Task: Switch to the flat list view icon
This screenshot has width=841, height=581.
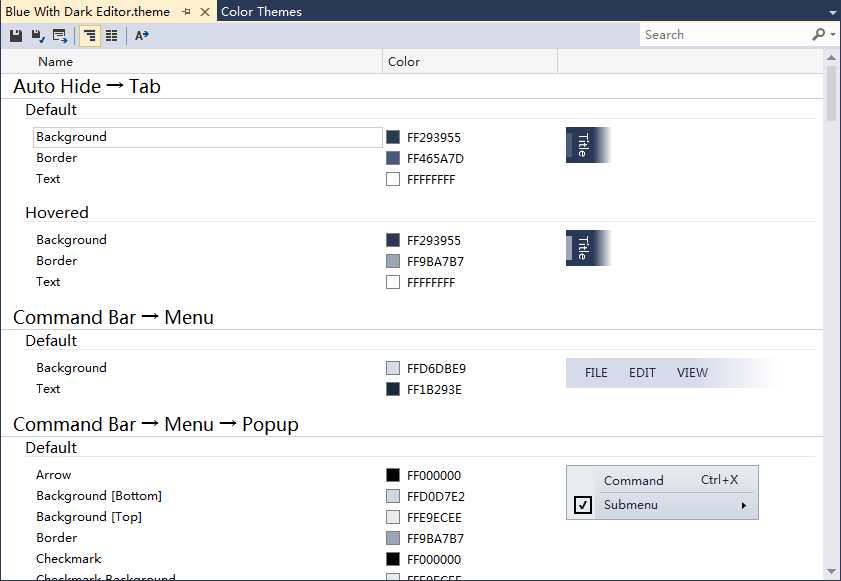Action: coord(112,36)
